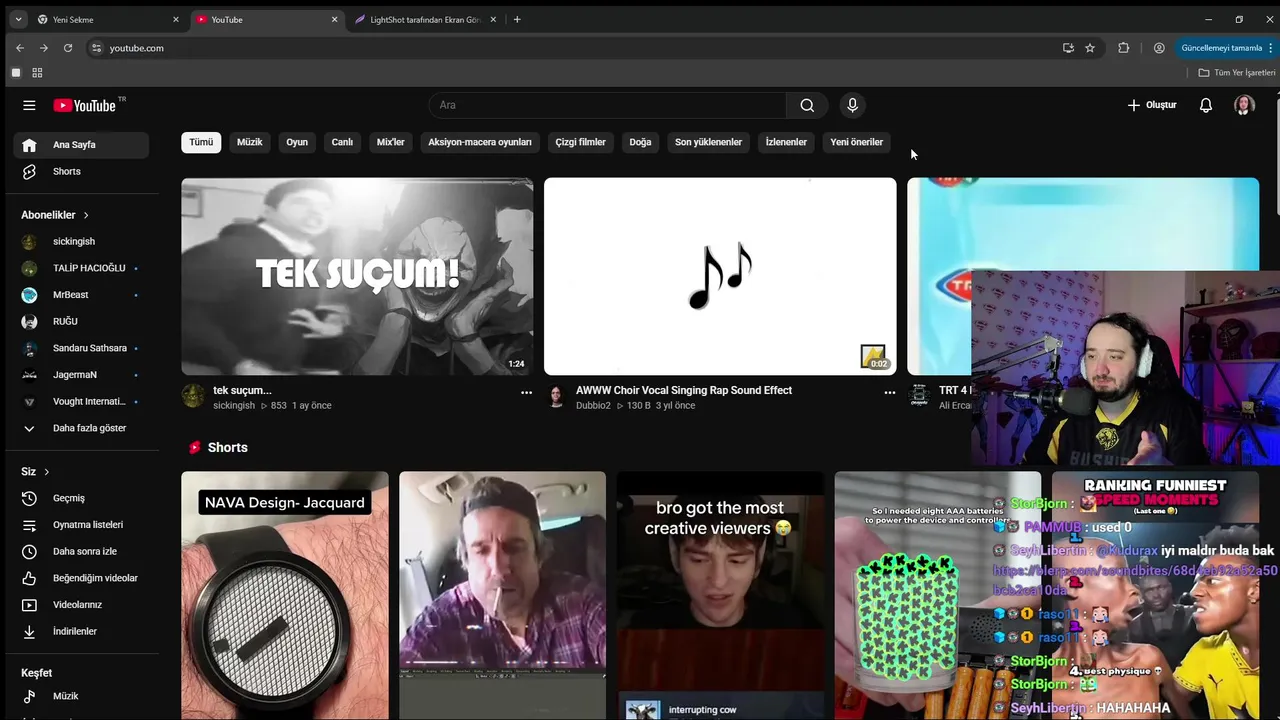Go to Ana Sayfa in sidebar
Image resolution: width=1280 pixels, height=720 pixels.
coord(81,145)
